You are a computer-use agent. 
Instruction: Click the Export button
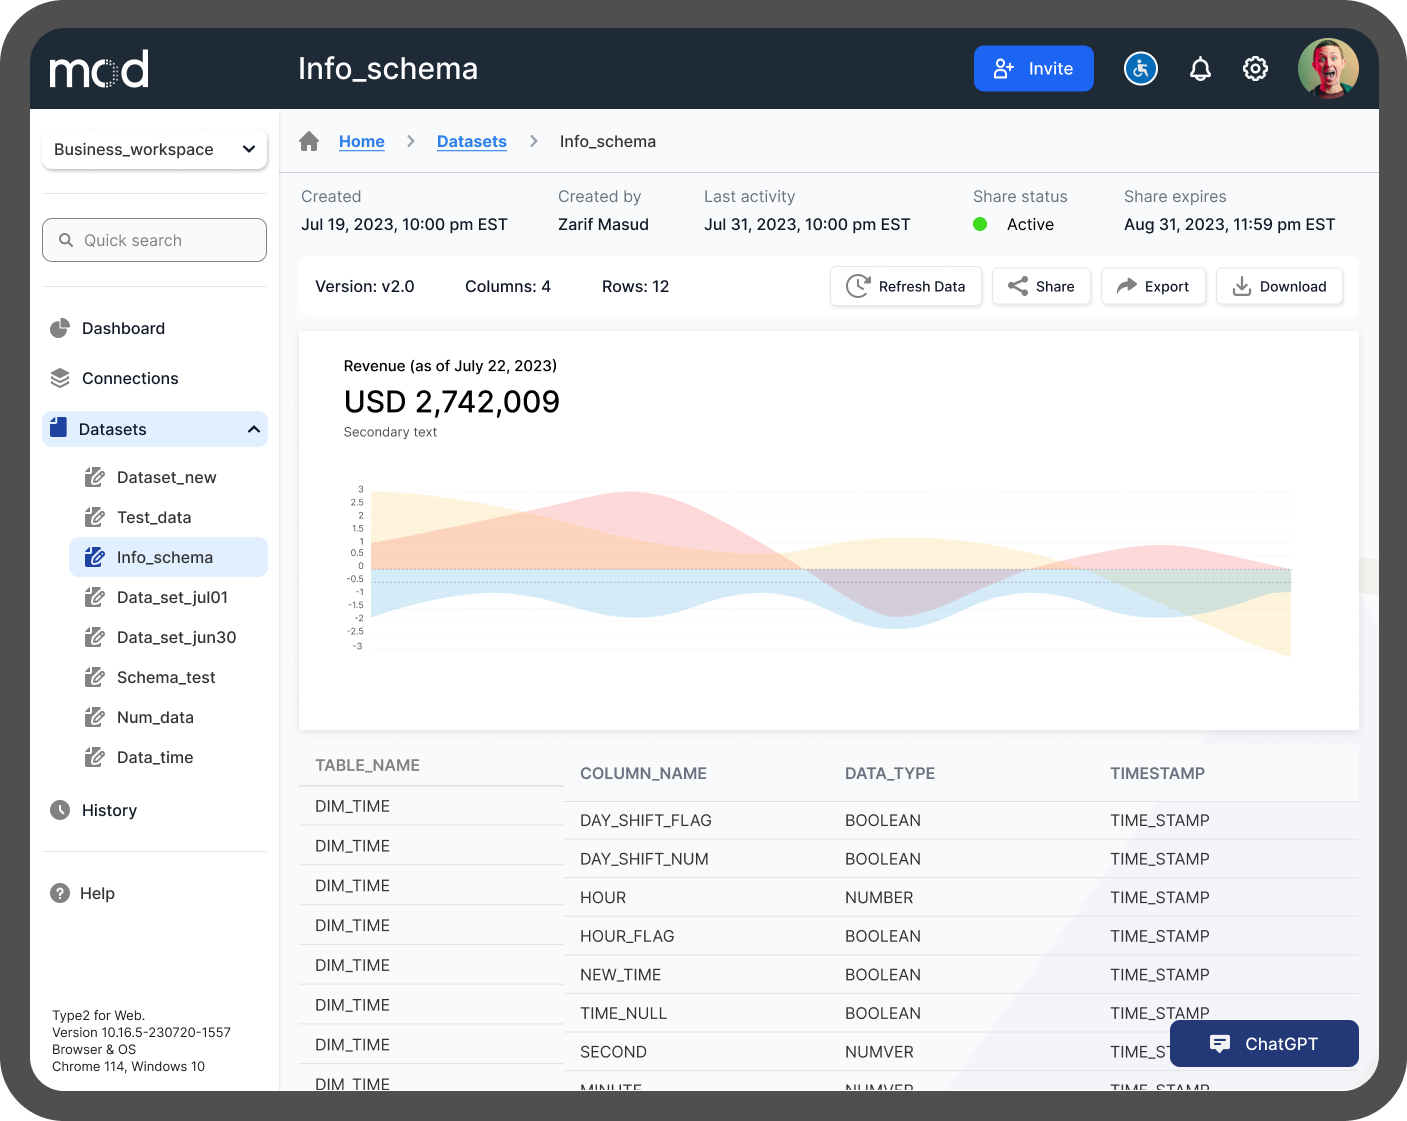(x=1153, y=286)
